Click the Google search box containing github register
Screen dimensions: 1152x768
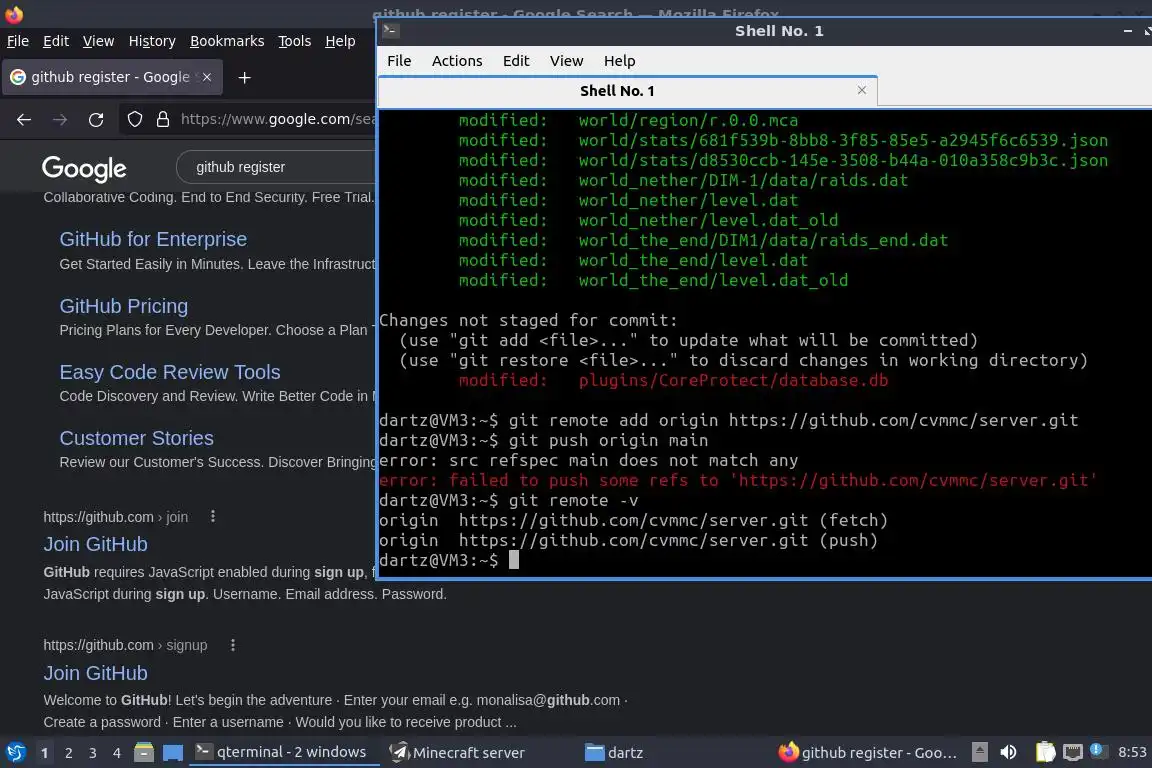click(276, 168)
